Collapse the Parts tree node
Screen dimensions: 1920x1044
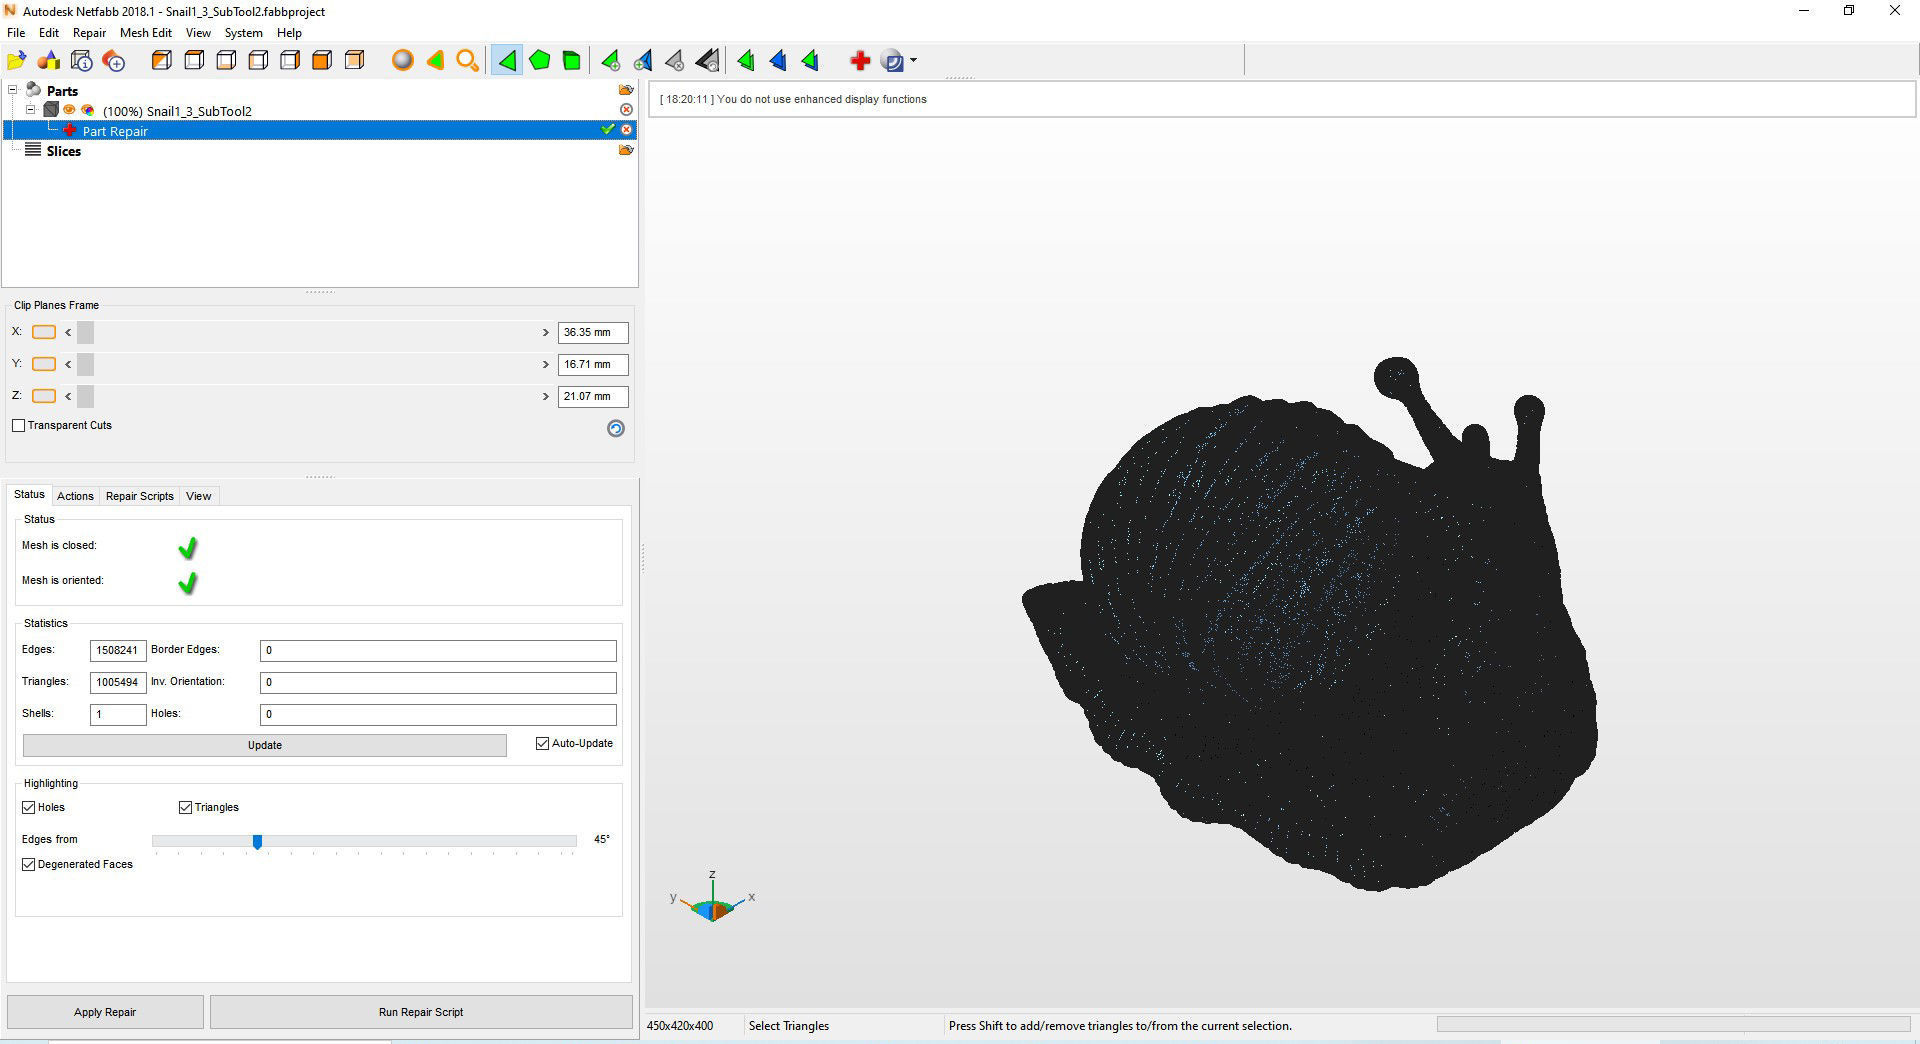pyautogui.click(x=13, y=90)
